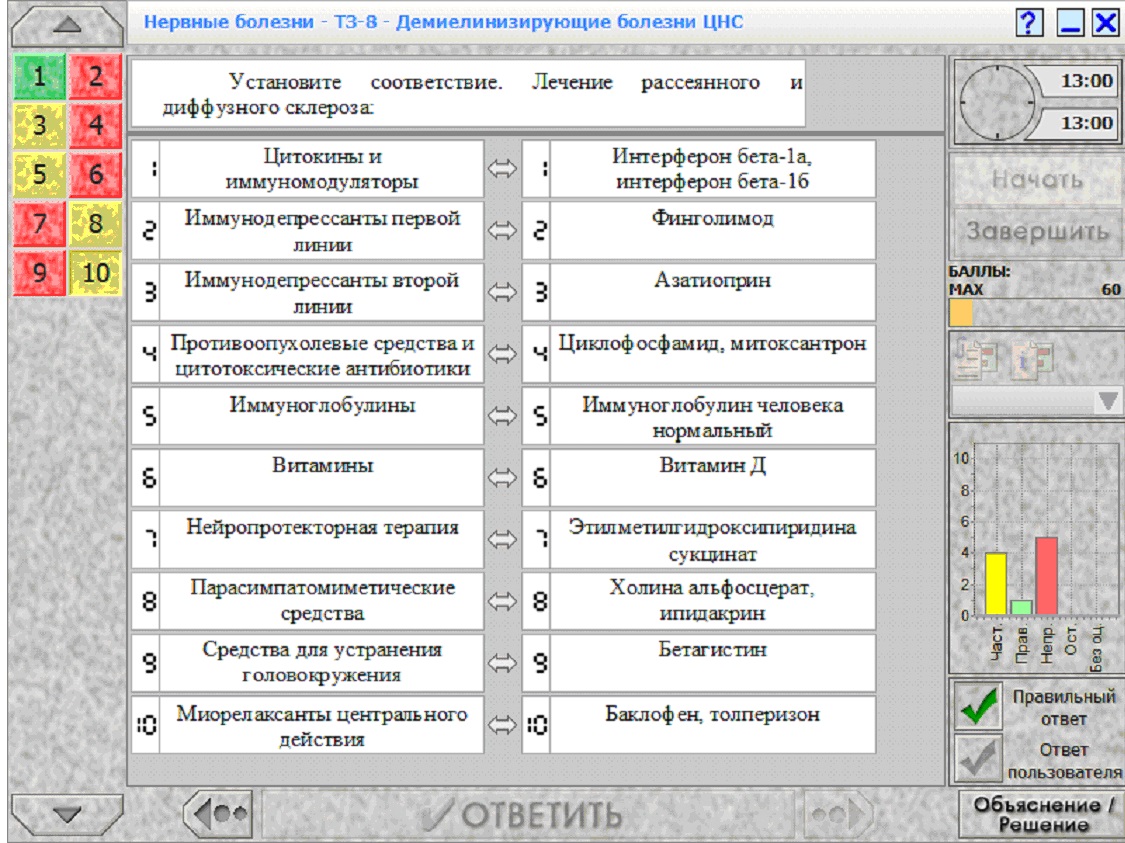Image resolution: width=1125 pixels, height=843 pixels.
Task: Click the link arrow for Нейропротекторная терапия
Action: click(x=502, y=540)
